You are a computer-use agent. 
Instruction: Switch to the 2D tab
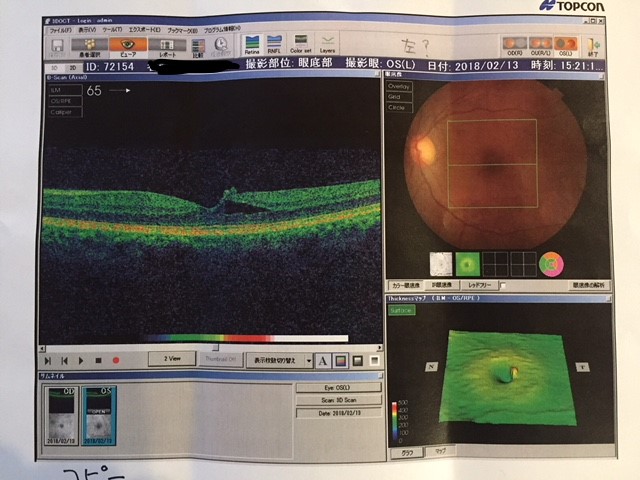(x=73, y=68)
